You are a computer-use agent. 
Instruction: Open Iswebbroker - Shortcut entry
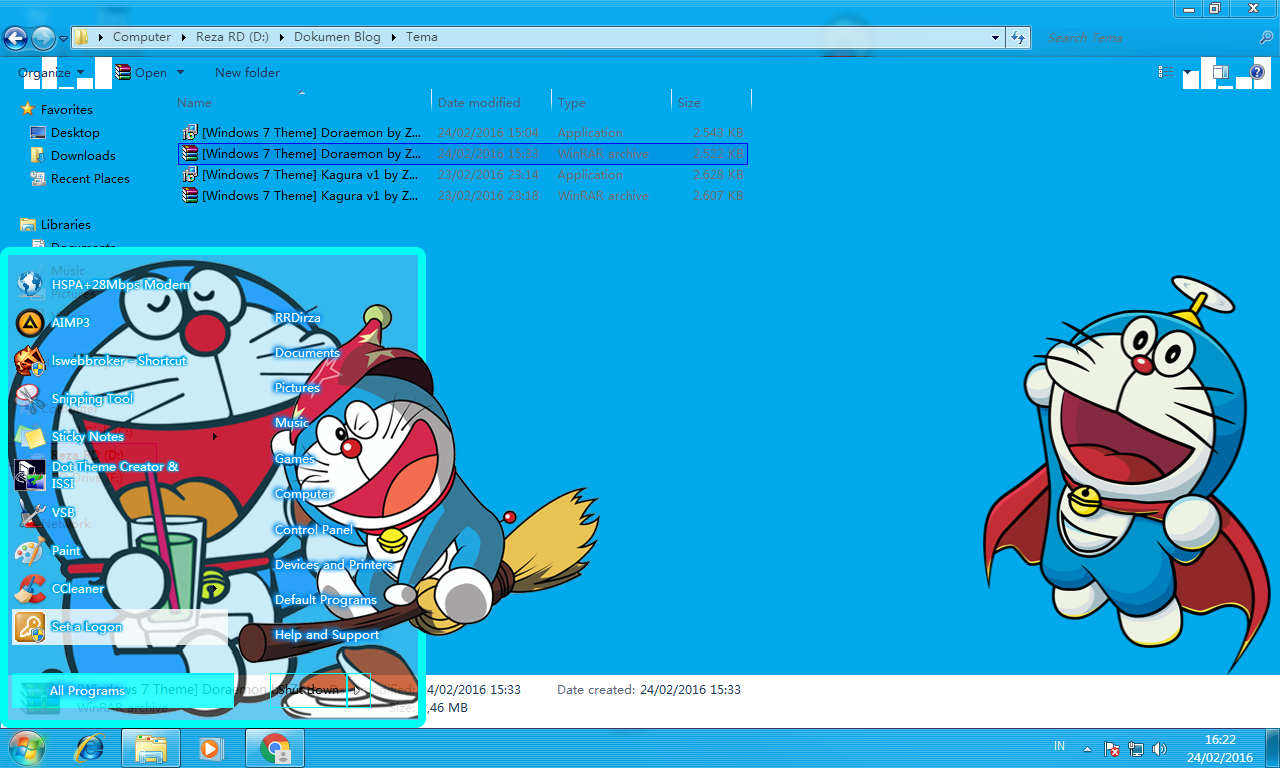click(x=120, y=361)
